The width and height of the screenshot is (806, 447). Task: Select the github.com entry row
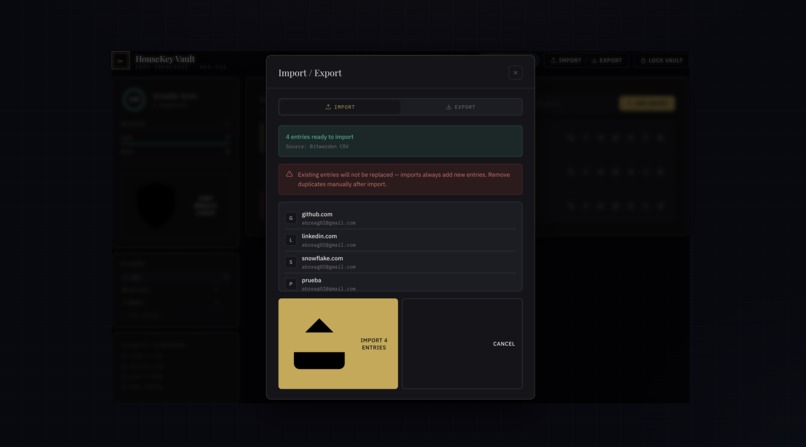tap(400, 218)
